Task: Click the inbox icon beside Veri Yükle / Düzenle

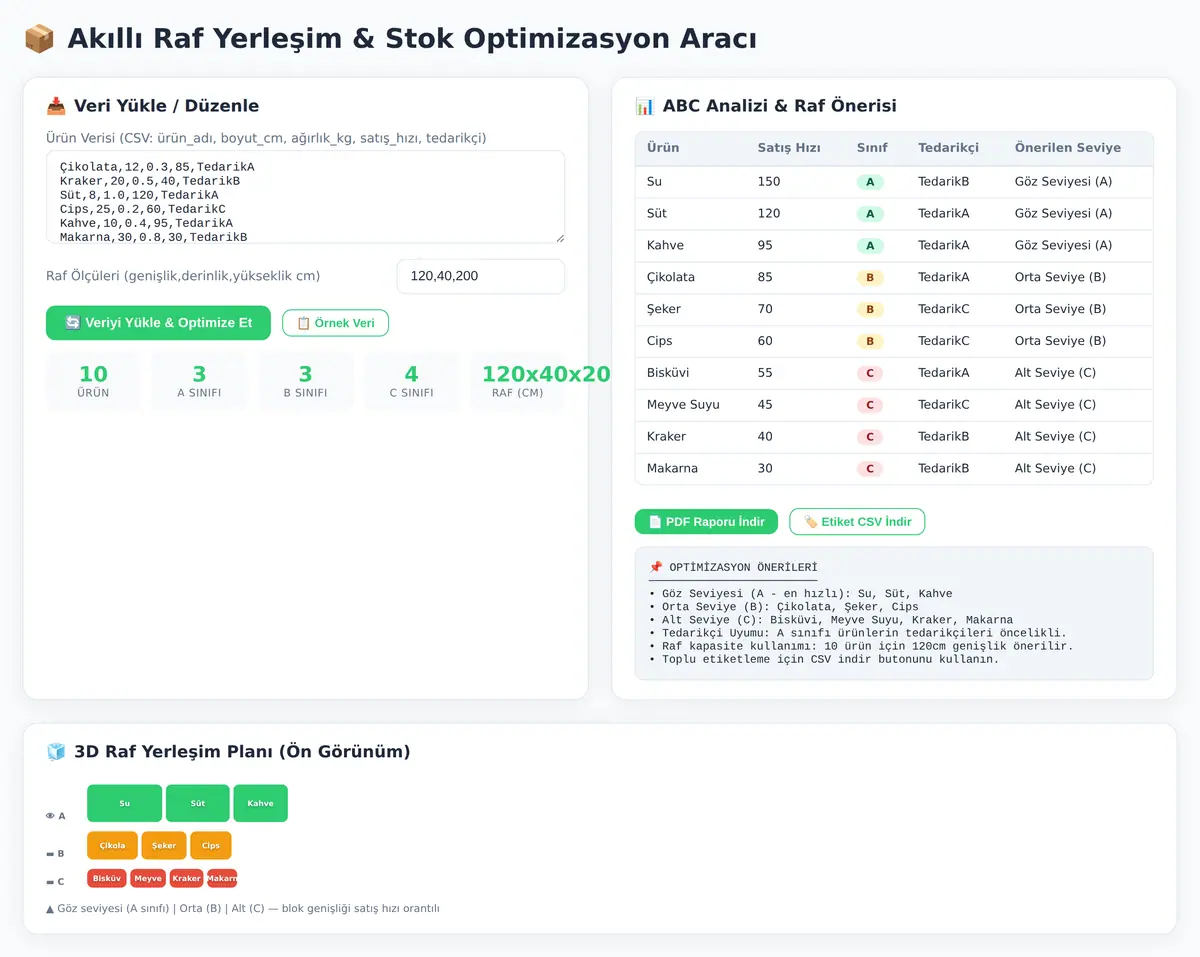Action: 56,106
